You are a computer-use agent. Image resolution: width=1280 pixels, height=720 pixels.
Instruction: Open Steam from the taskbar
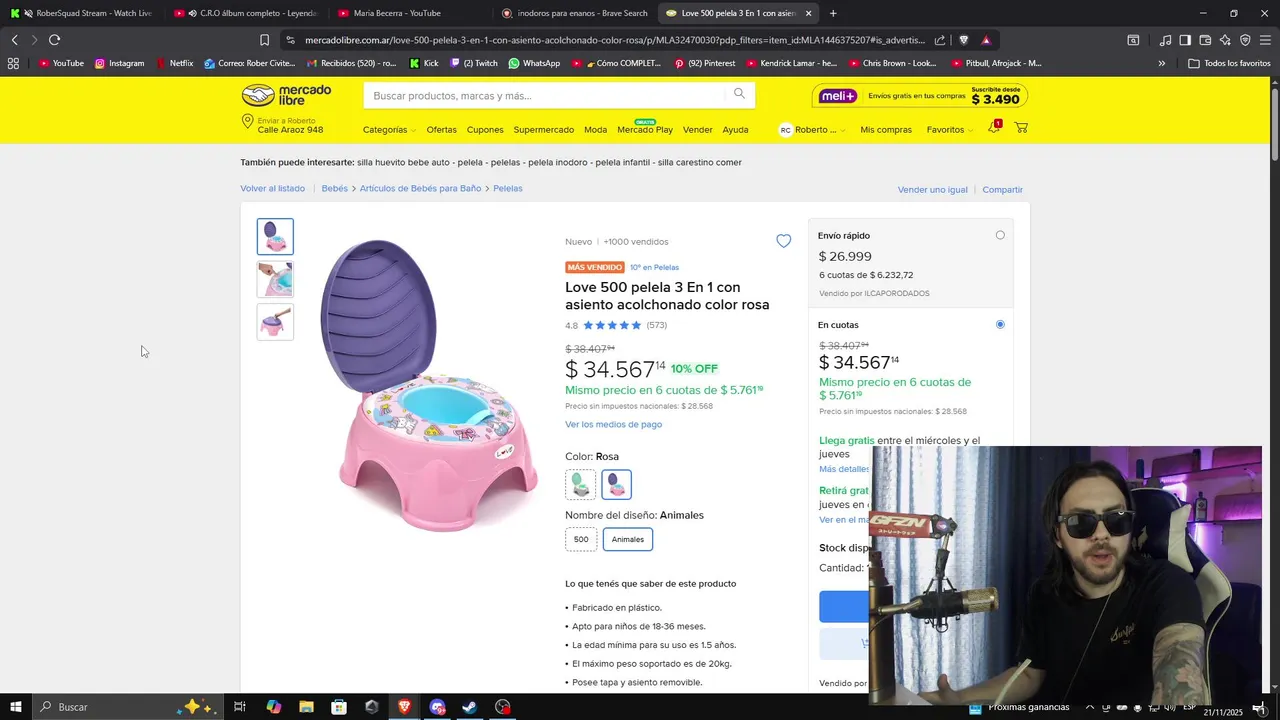tap(469, 707)
